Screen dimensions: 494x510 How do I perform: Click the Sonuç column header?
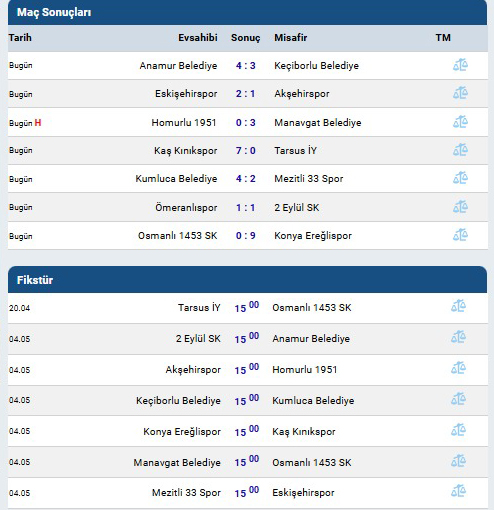point(246,38)
